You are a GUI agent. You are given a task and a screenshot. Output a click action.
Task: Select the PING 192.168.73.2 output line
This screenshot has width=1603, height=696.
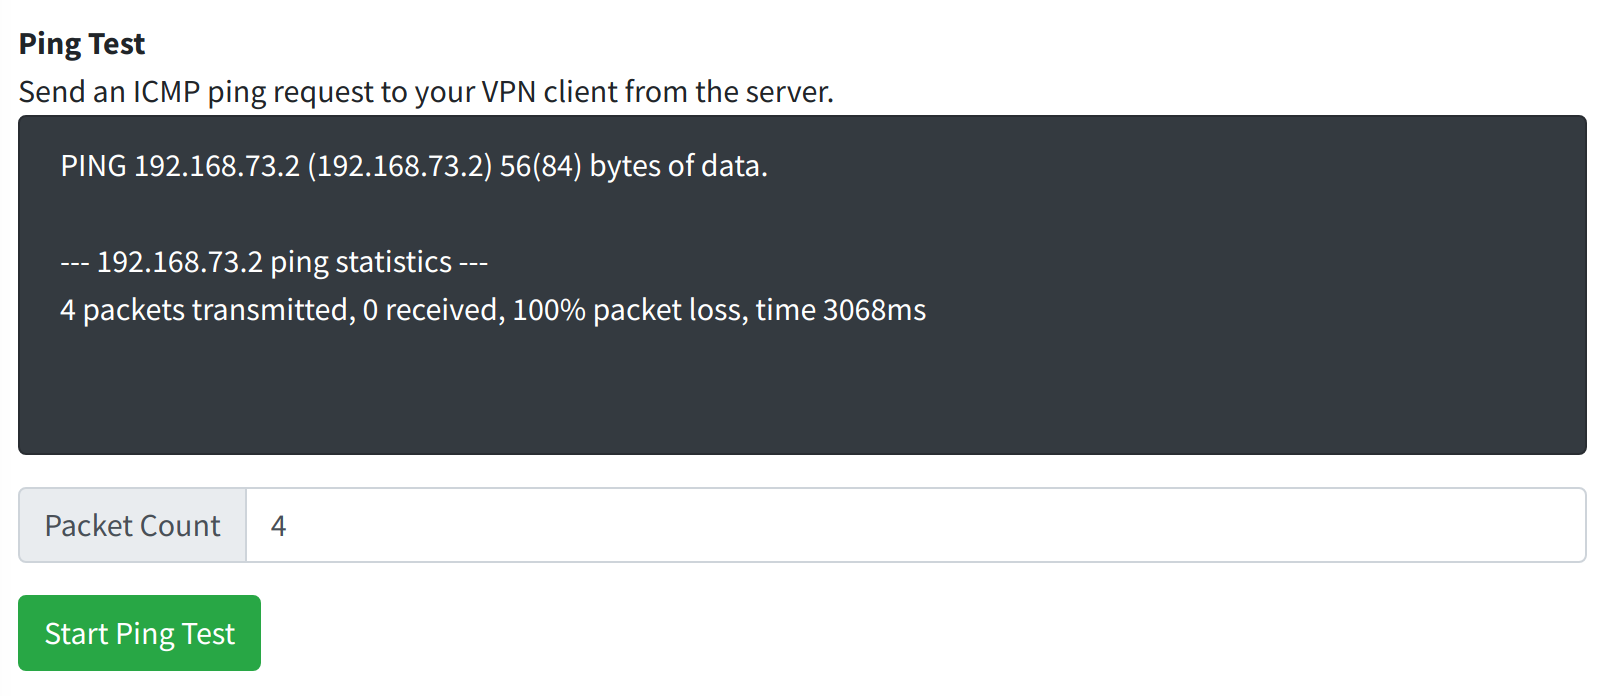pyautogui.click(x=414, y=165)
